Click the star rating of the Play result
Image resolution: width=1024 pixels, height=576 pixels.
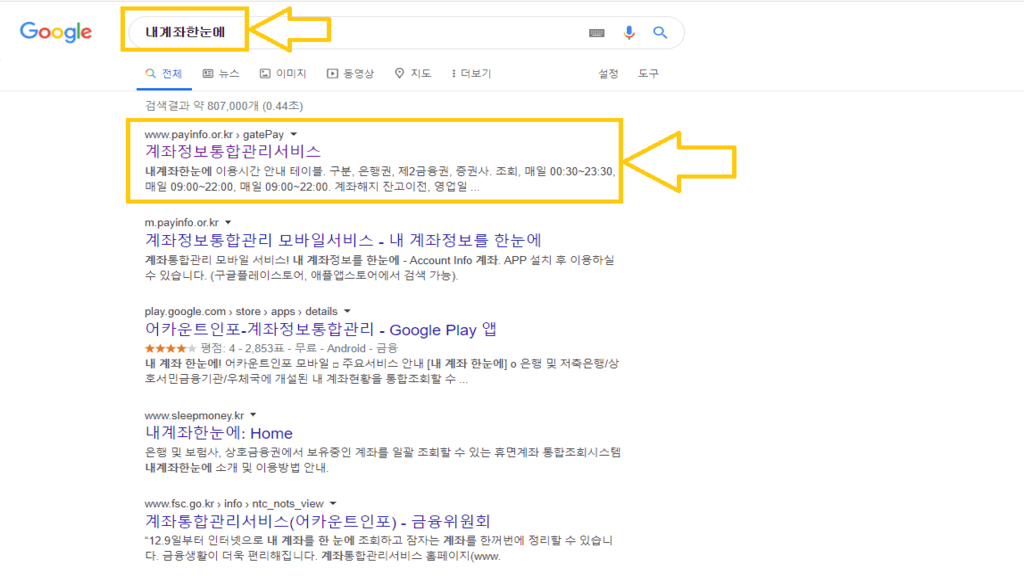click(x=170, y=349)
